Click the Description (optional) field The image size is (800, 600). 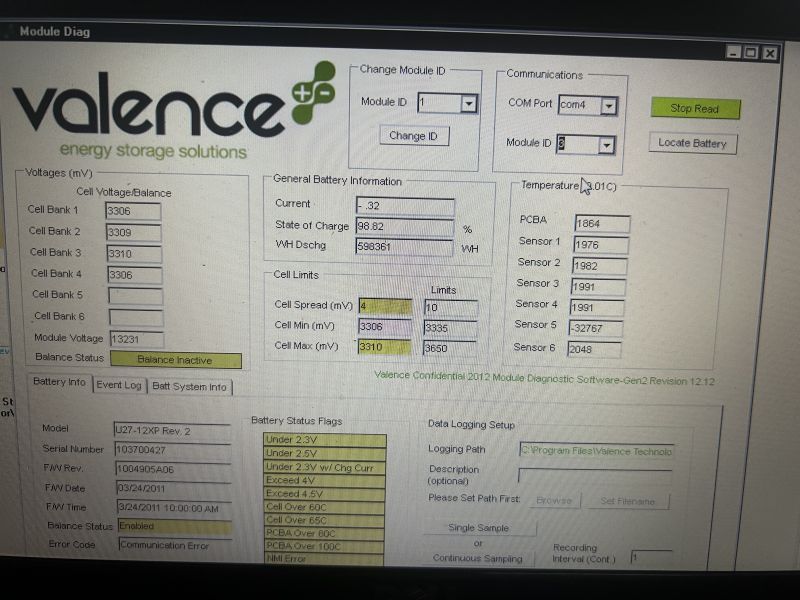pyautogui.click(x=595, y=476)
